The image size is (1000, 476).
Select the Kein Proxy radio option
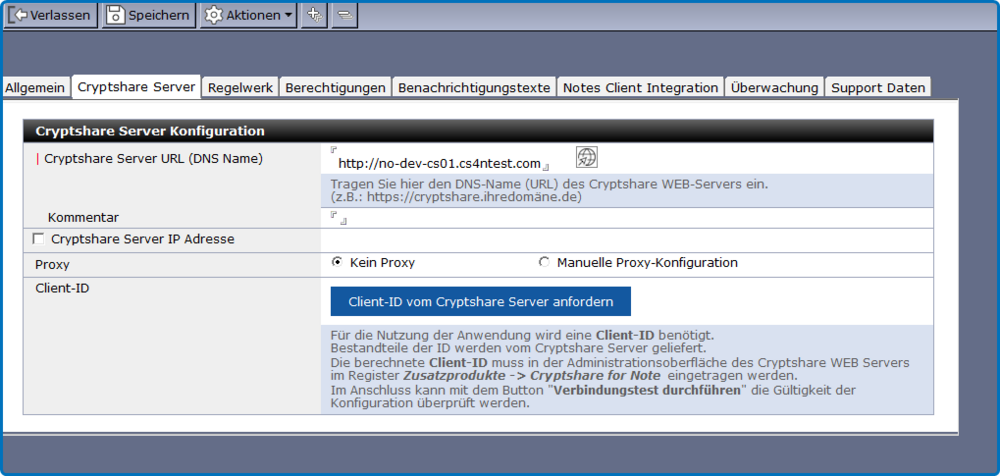[337, 262]
